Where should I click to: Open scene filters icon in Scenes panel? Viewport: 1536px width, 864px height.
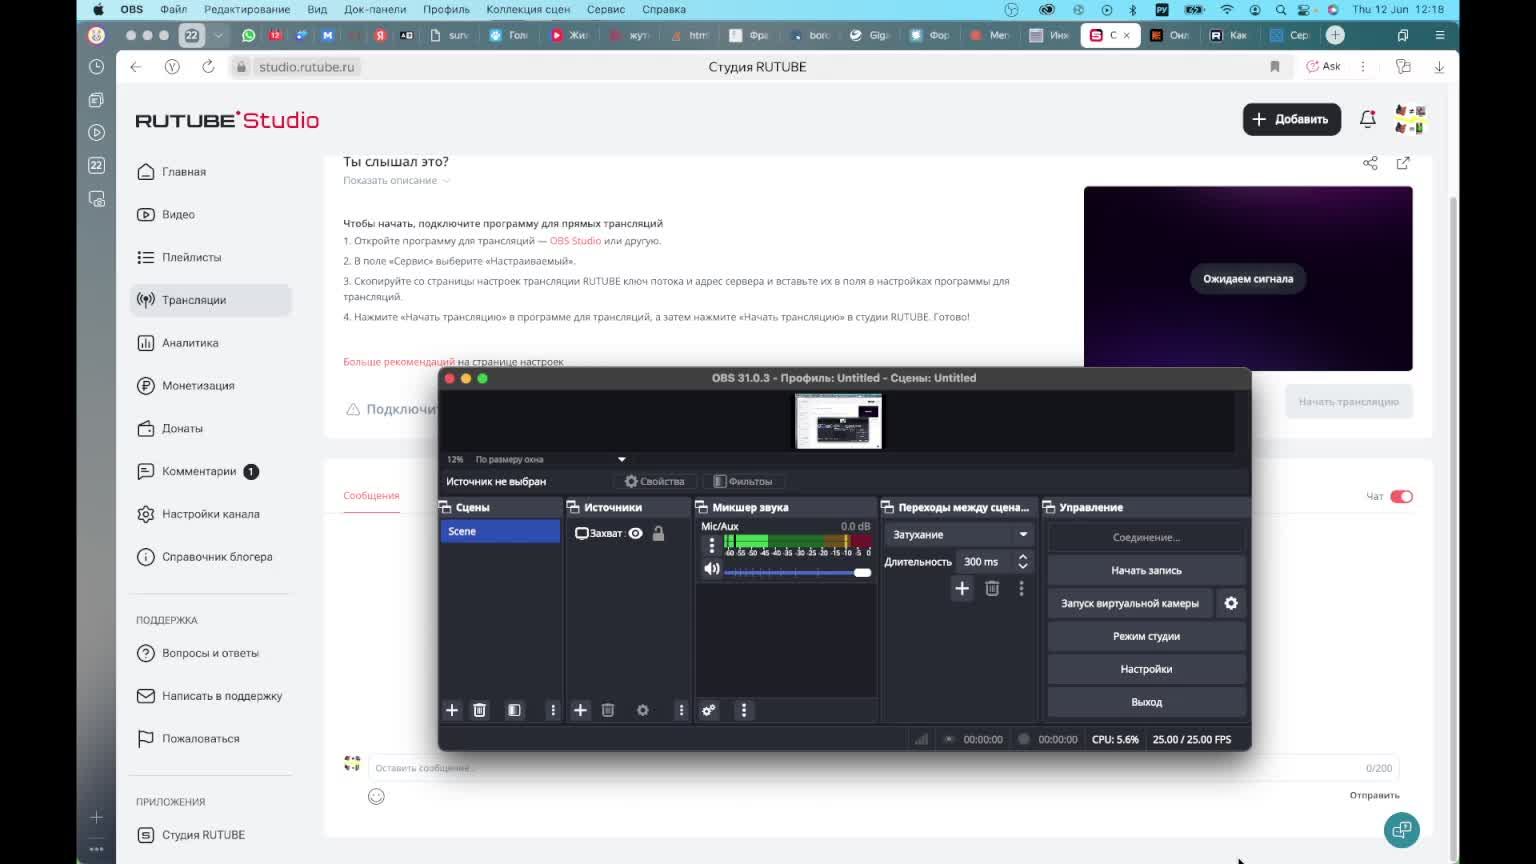tap(514, 710)
